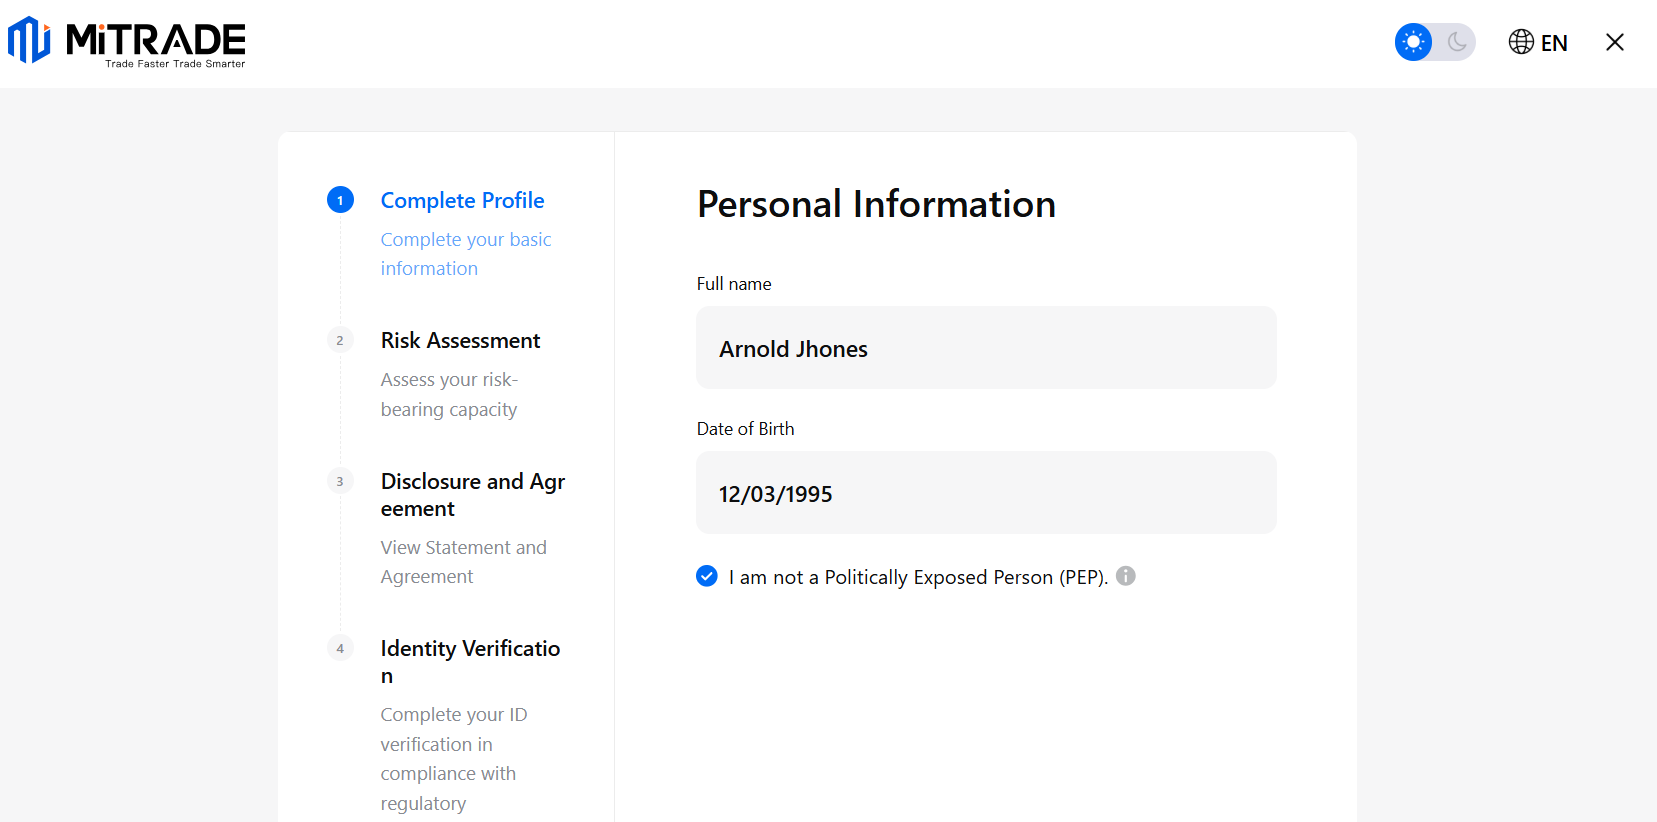The image size is (1657, 822).
Task: Click step 3 circle icon
Action: [340, 481]
